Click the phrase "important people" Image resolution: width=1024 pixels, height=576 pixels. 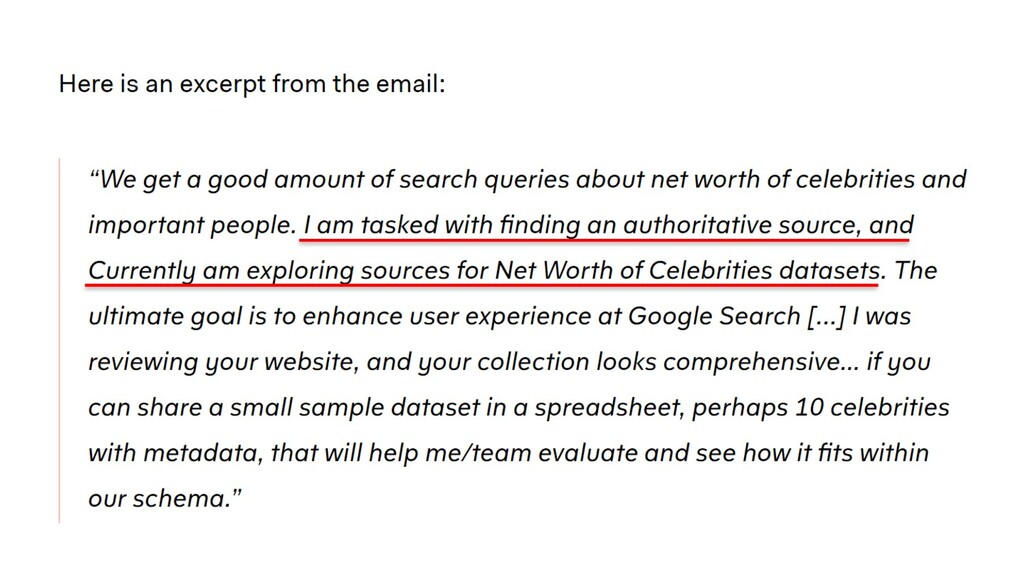(x=189, y=226)
